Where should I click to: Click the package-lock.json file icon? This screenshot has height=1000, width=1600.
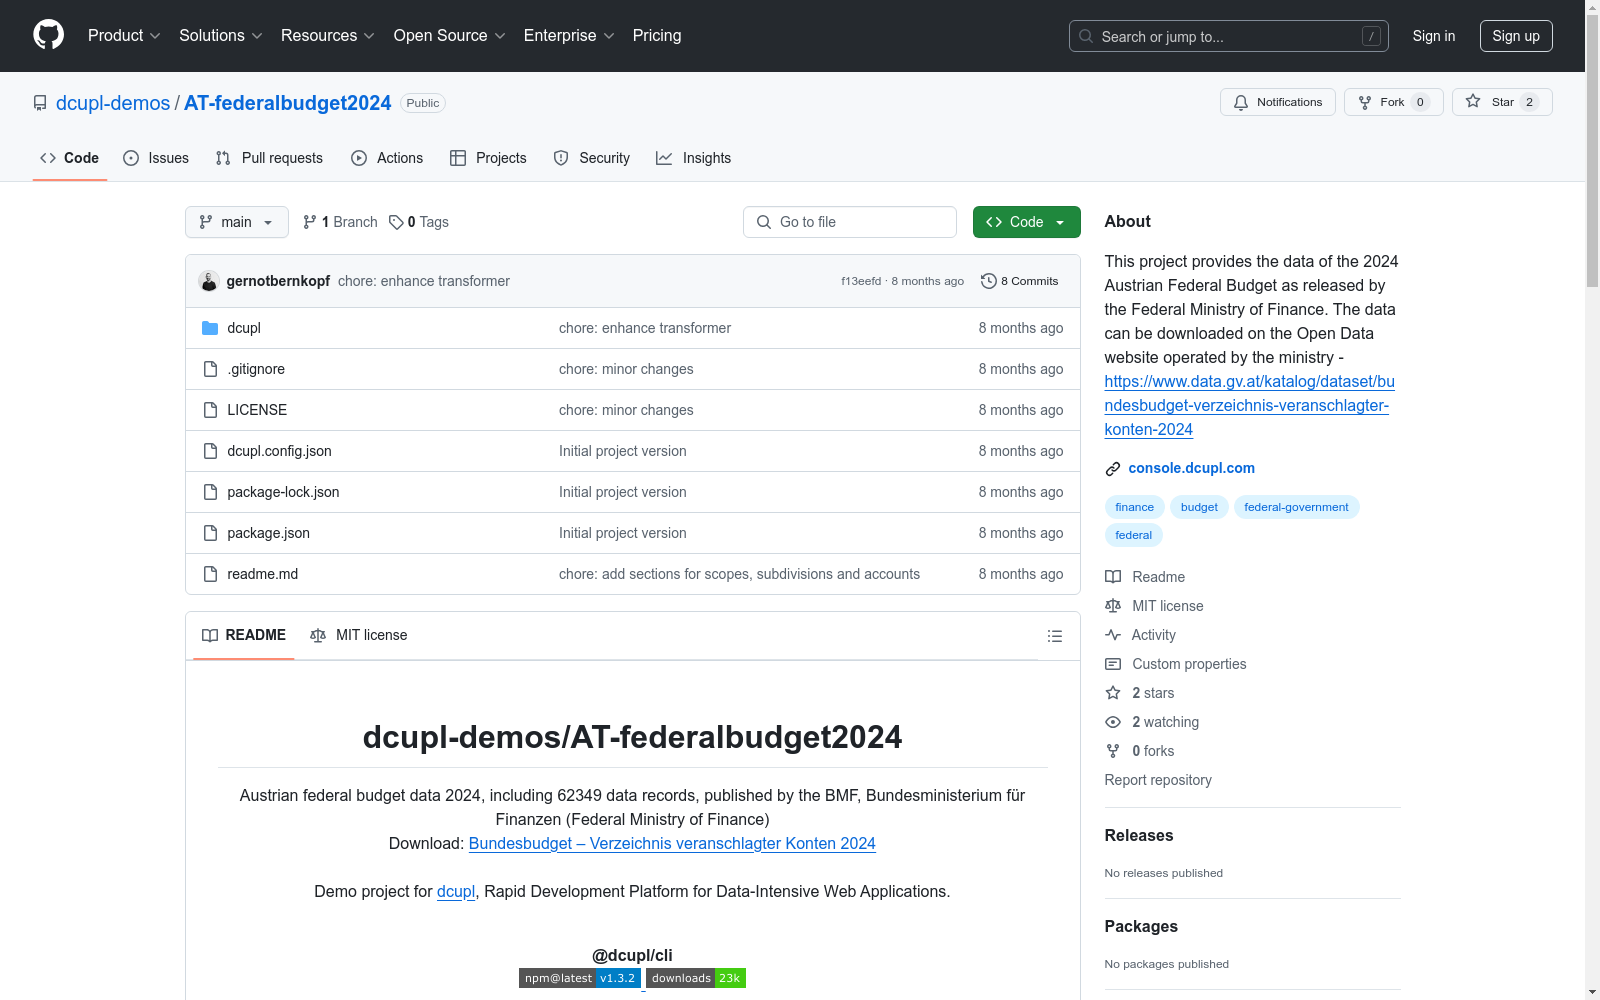[x=210, y=492]
